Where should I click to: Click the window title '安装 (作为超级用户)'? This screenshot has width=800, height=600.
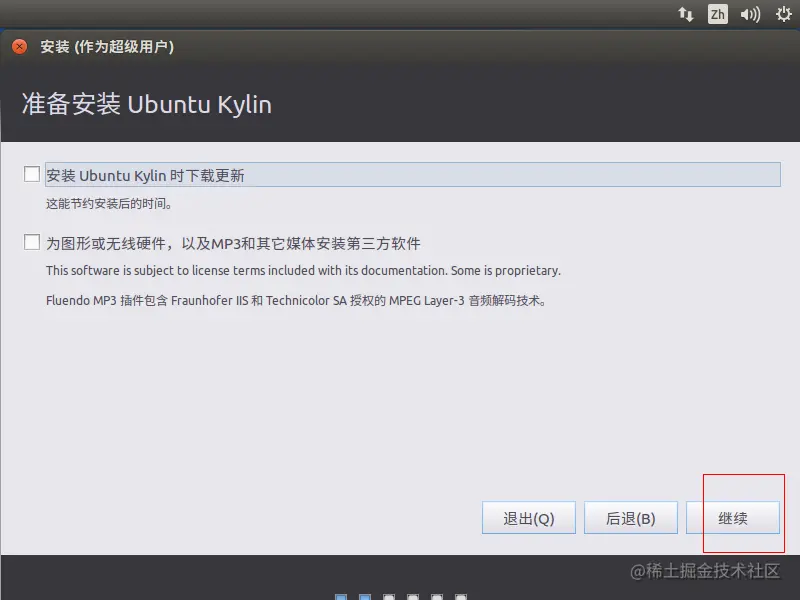coord(107,47)
